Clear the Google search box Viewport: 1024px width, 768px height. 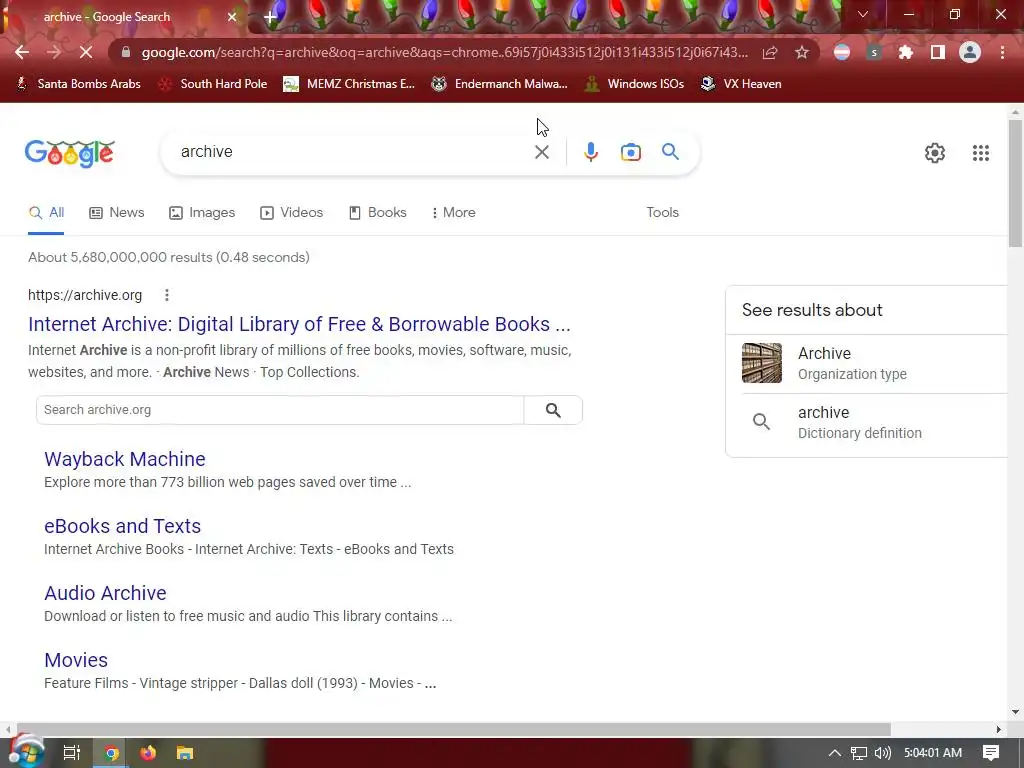(x=541, y=152)
